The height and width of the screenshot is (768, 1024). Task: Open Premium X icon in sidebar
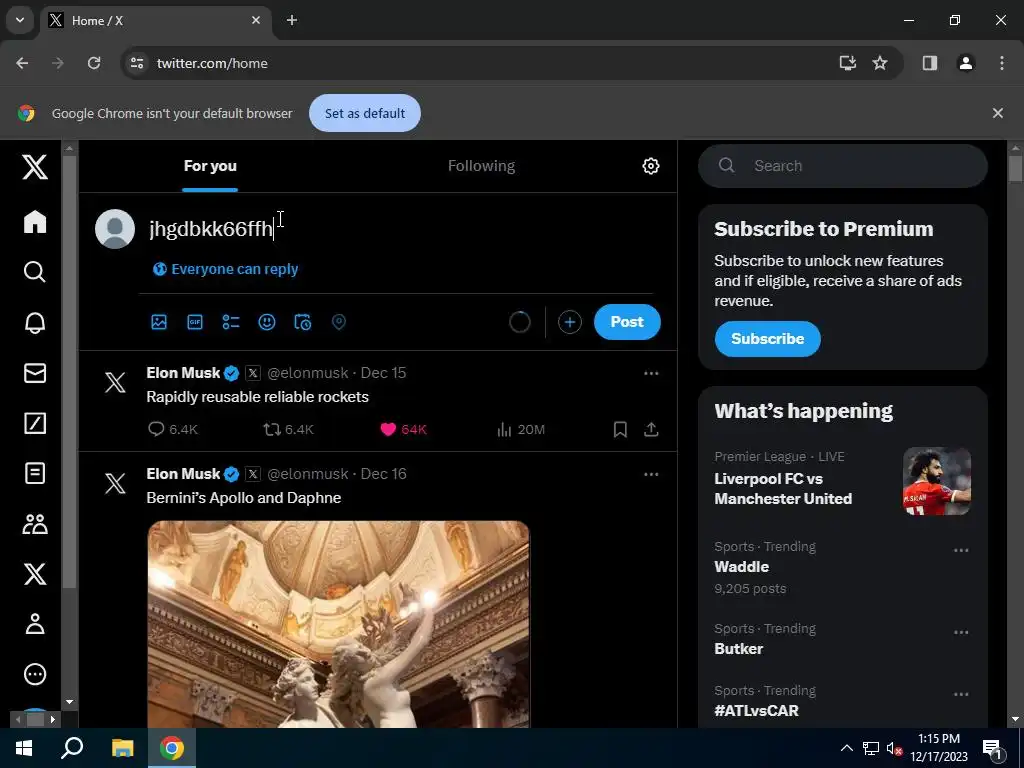35,574
